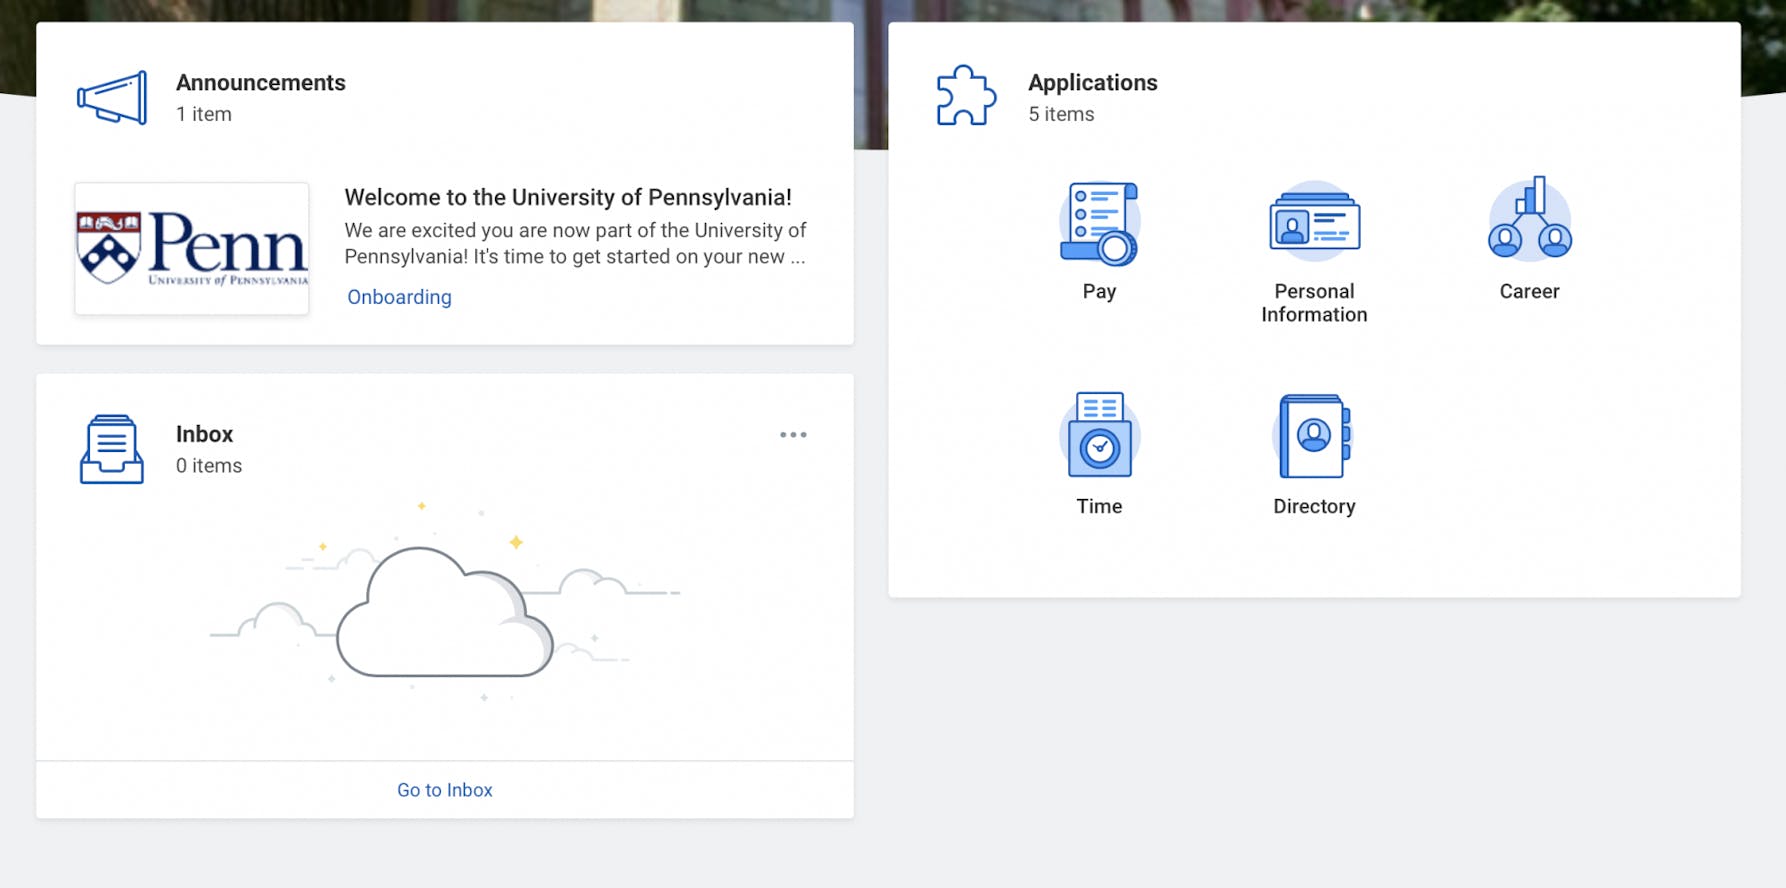Viewport: 1786px width, 888px height.
Task: Follow the Onboarding link
Action: pyautogui.click(x=399, y=297)
